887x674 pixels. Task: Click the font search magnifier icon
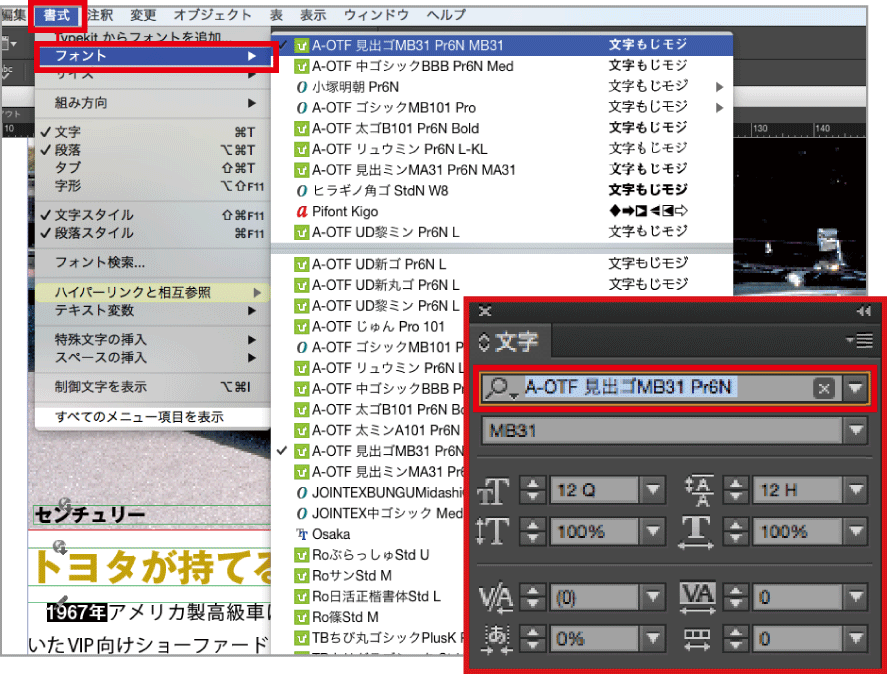click(x=500, y=388)
